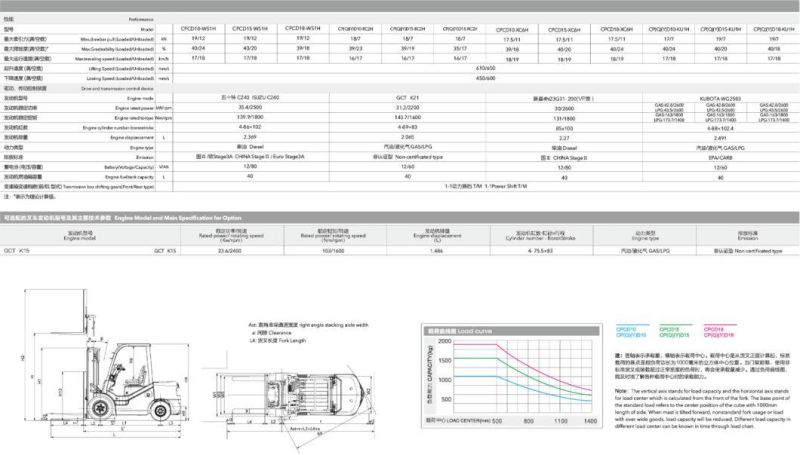Screen dimensions: 800x455
Task: Click gradeability value '35/17'
Action: 460,49
